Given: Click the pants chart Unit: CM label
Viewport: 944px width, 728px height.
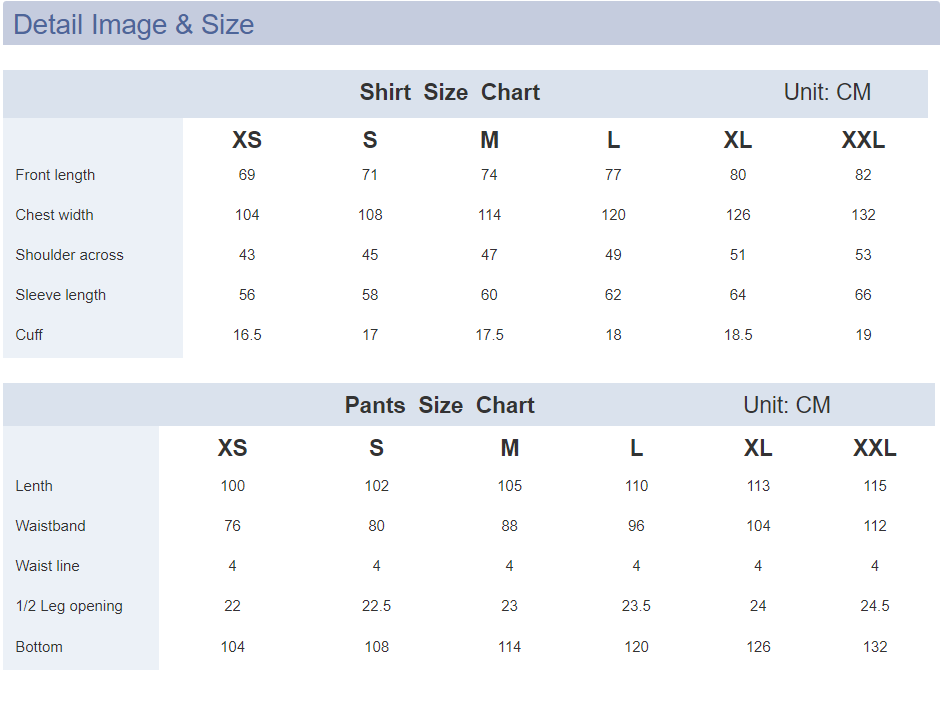Looking at the screenshot, I should pos(786,405).
